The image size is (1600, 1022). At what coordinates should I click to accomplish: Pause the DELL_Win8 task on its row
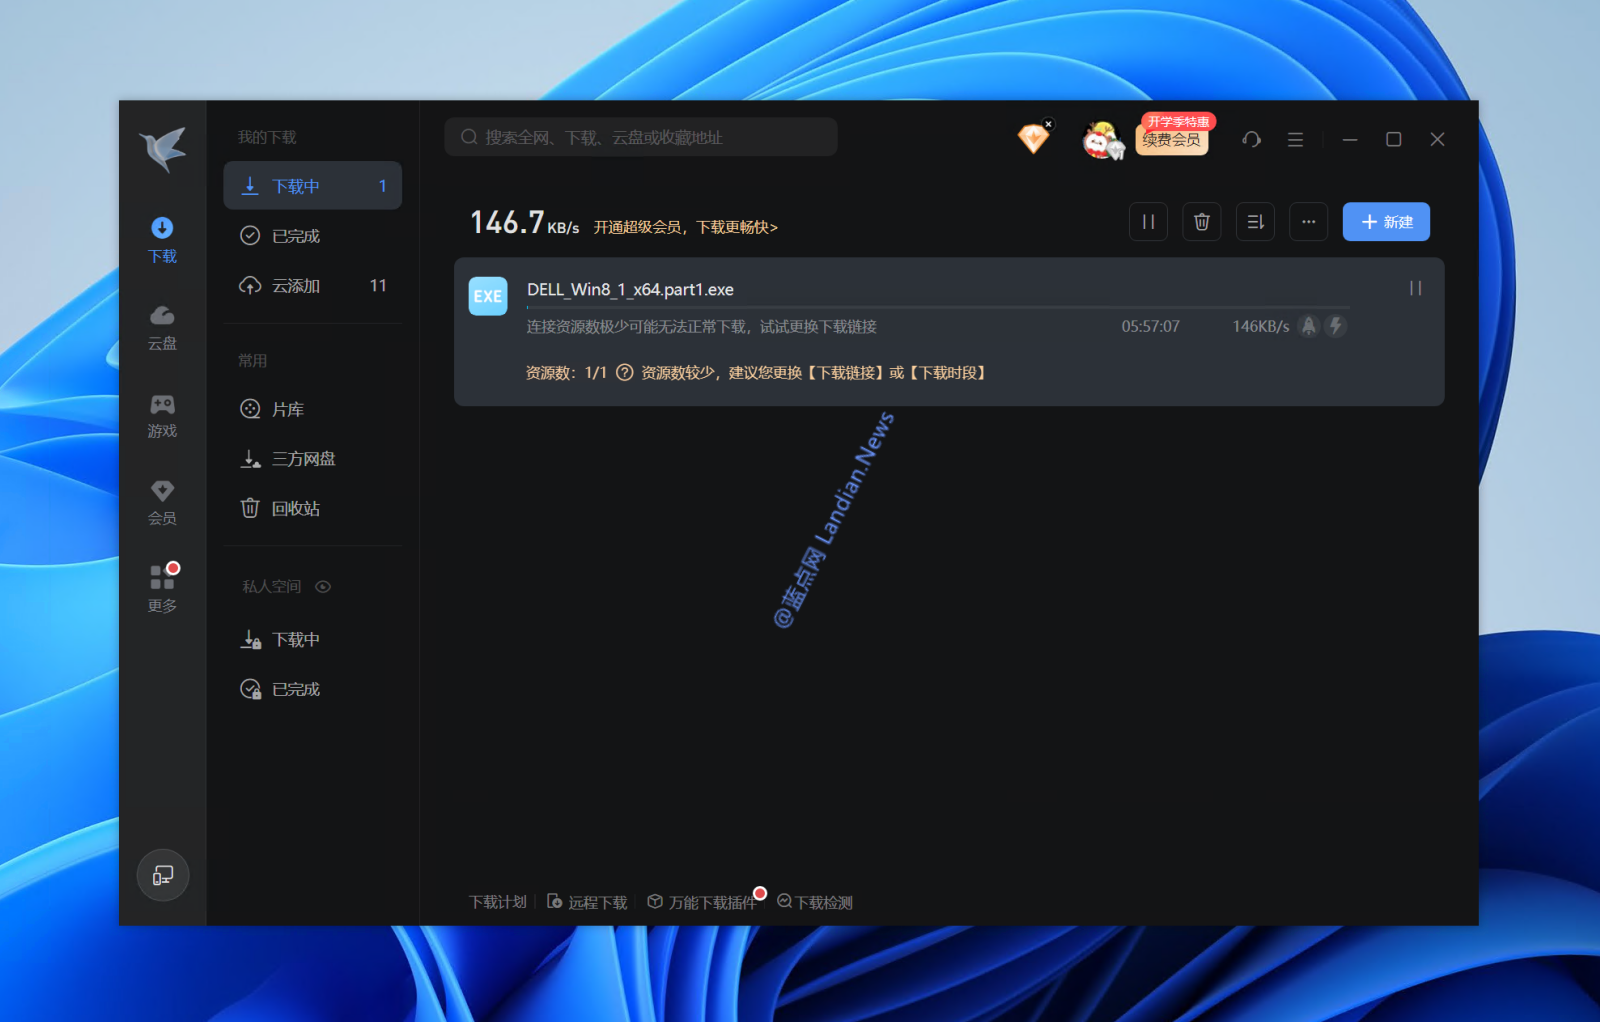1415,288
